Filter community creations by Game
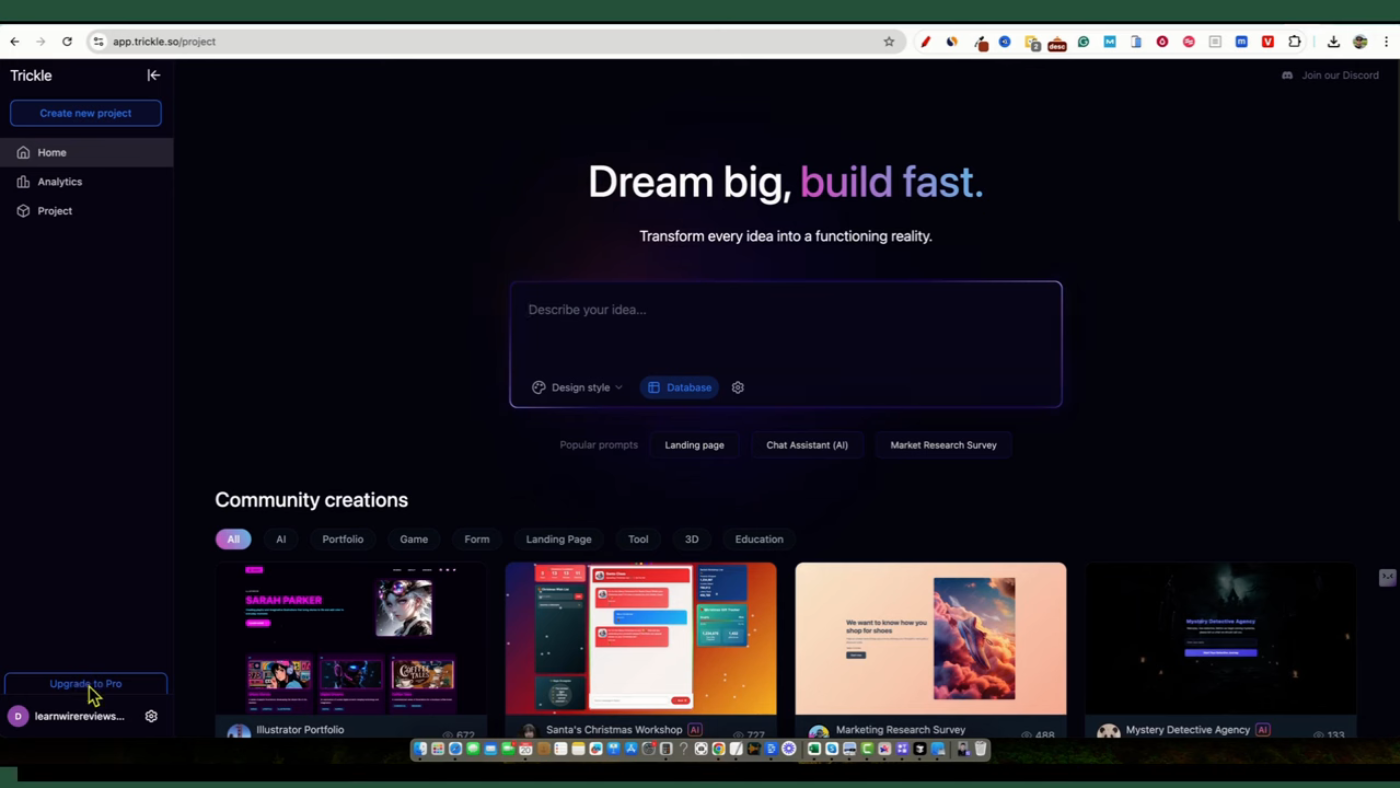 (414, 539)
